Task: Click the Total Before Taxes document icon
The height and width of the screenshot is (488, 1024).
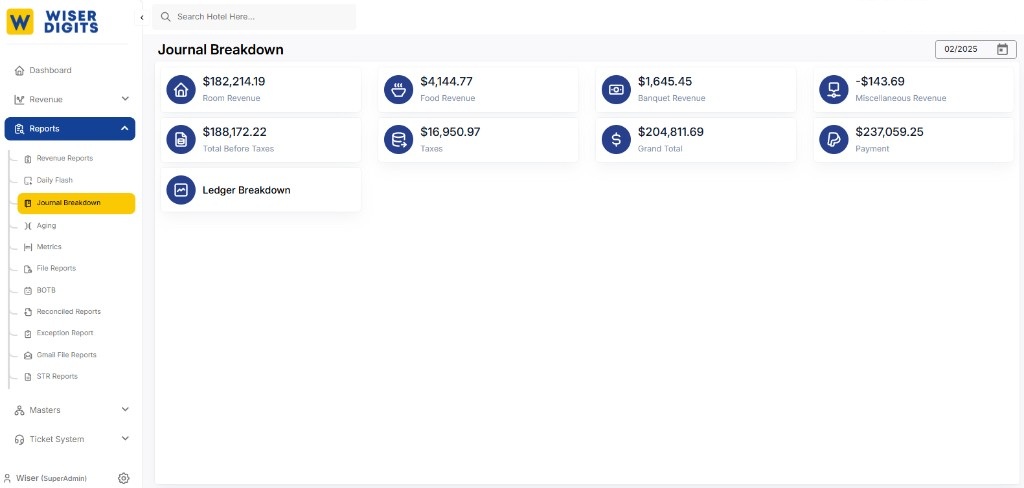Action: point(181,140)
